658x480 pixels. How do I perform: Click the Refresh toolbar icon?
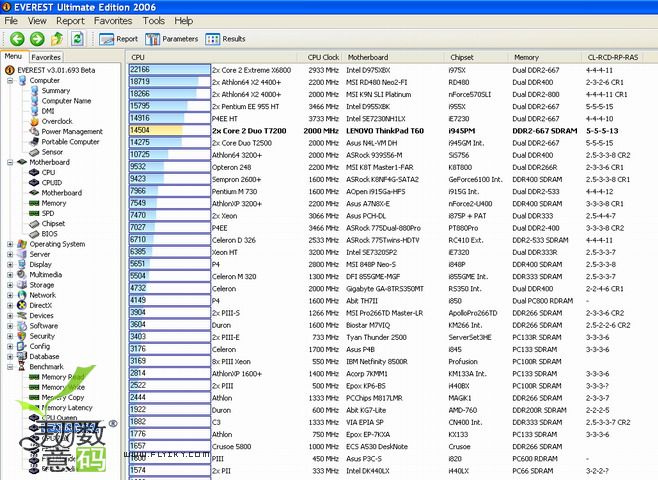[77, 39]
